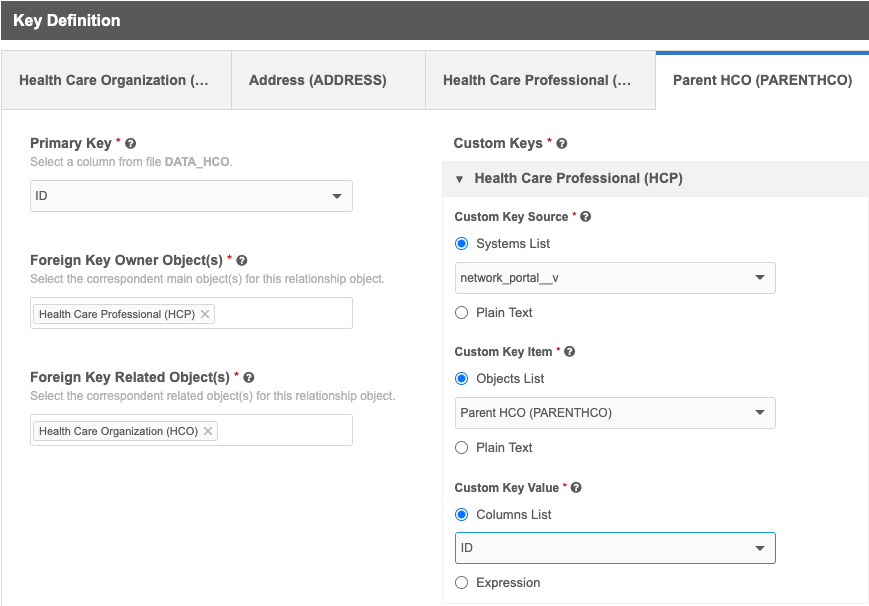Open the network_portal__v systems dropdown
This screenshot has width=869, height=606.
(614, 278)
